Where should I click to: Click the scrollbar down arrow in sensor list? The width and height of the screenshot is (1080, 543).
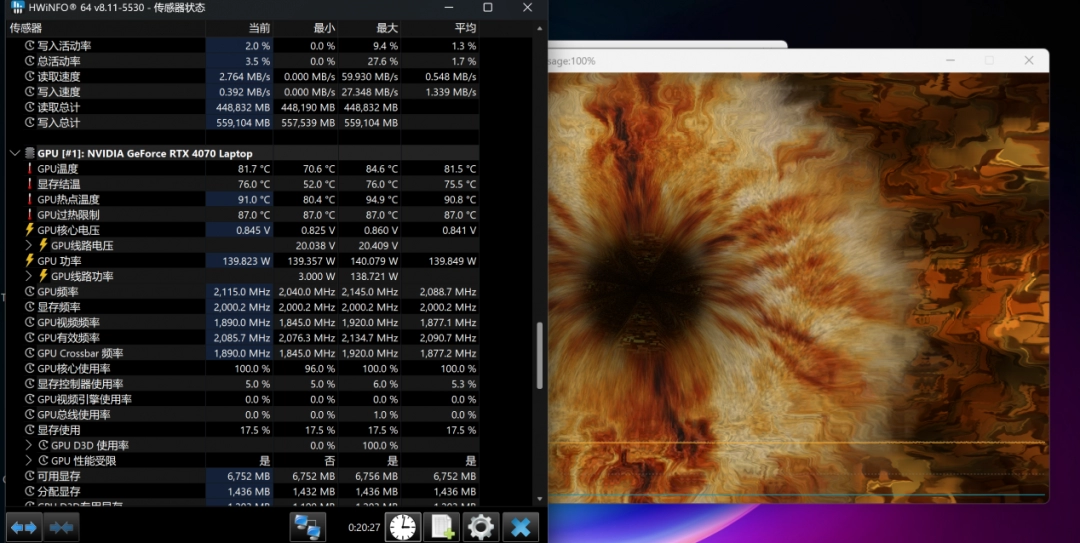click(539, 499)
